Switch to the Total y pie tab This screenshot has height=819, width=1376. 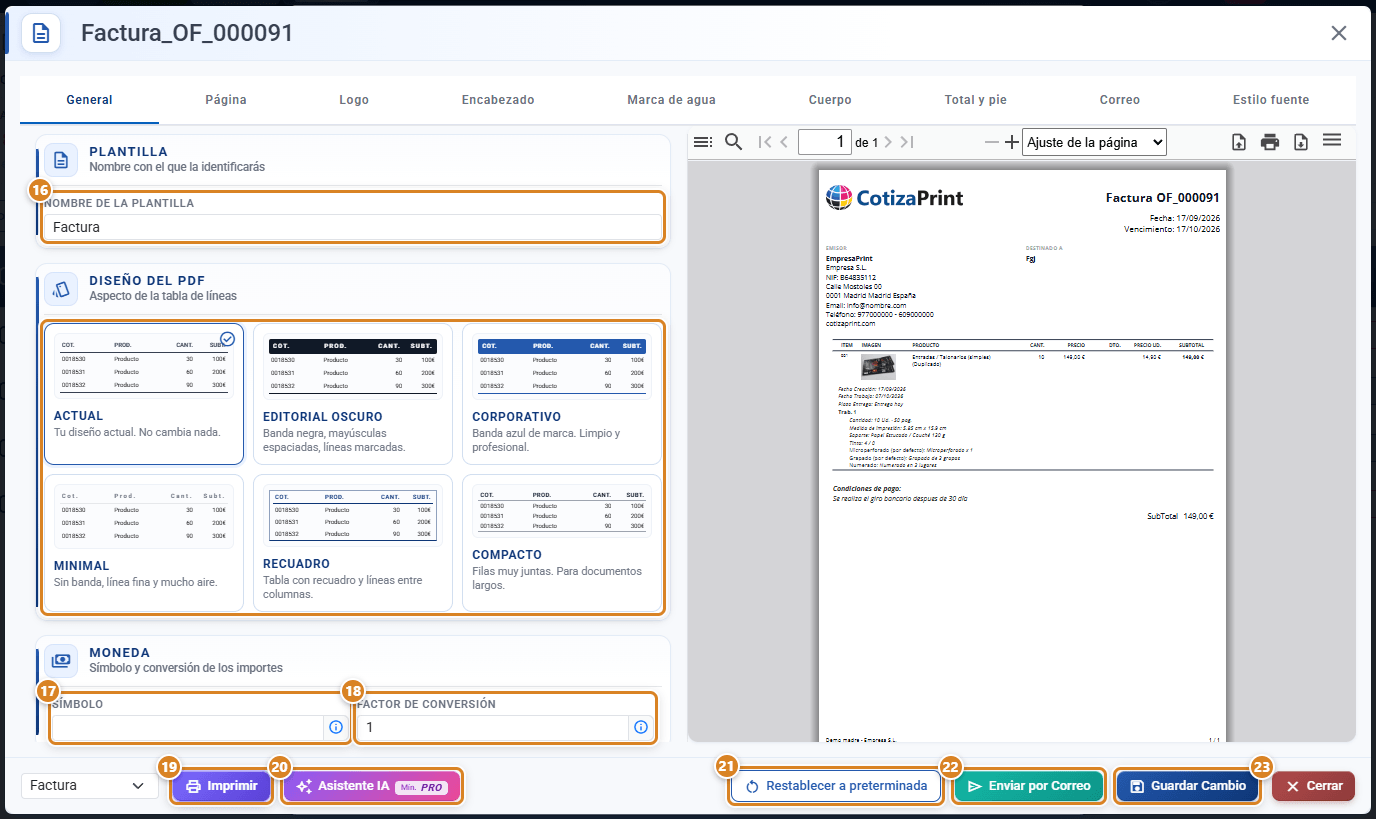pyautogui.click(x=976, y=100)
